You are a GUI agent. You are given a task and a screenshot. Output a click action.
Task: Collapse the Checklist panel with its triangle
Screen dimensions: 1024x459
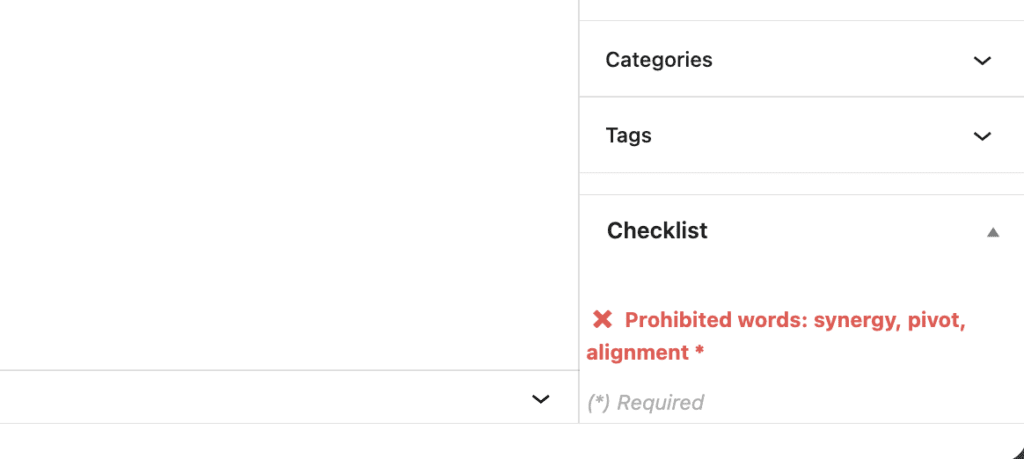(x=992, y=232)
